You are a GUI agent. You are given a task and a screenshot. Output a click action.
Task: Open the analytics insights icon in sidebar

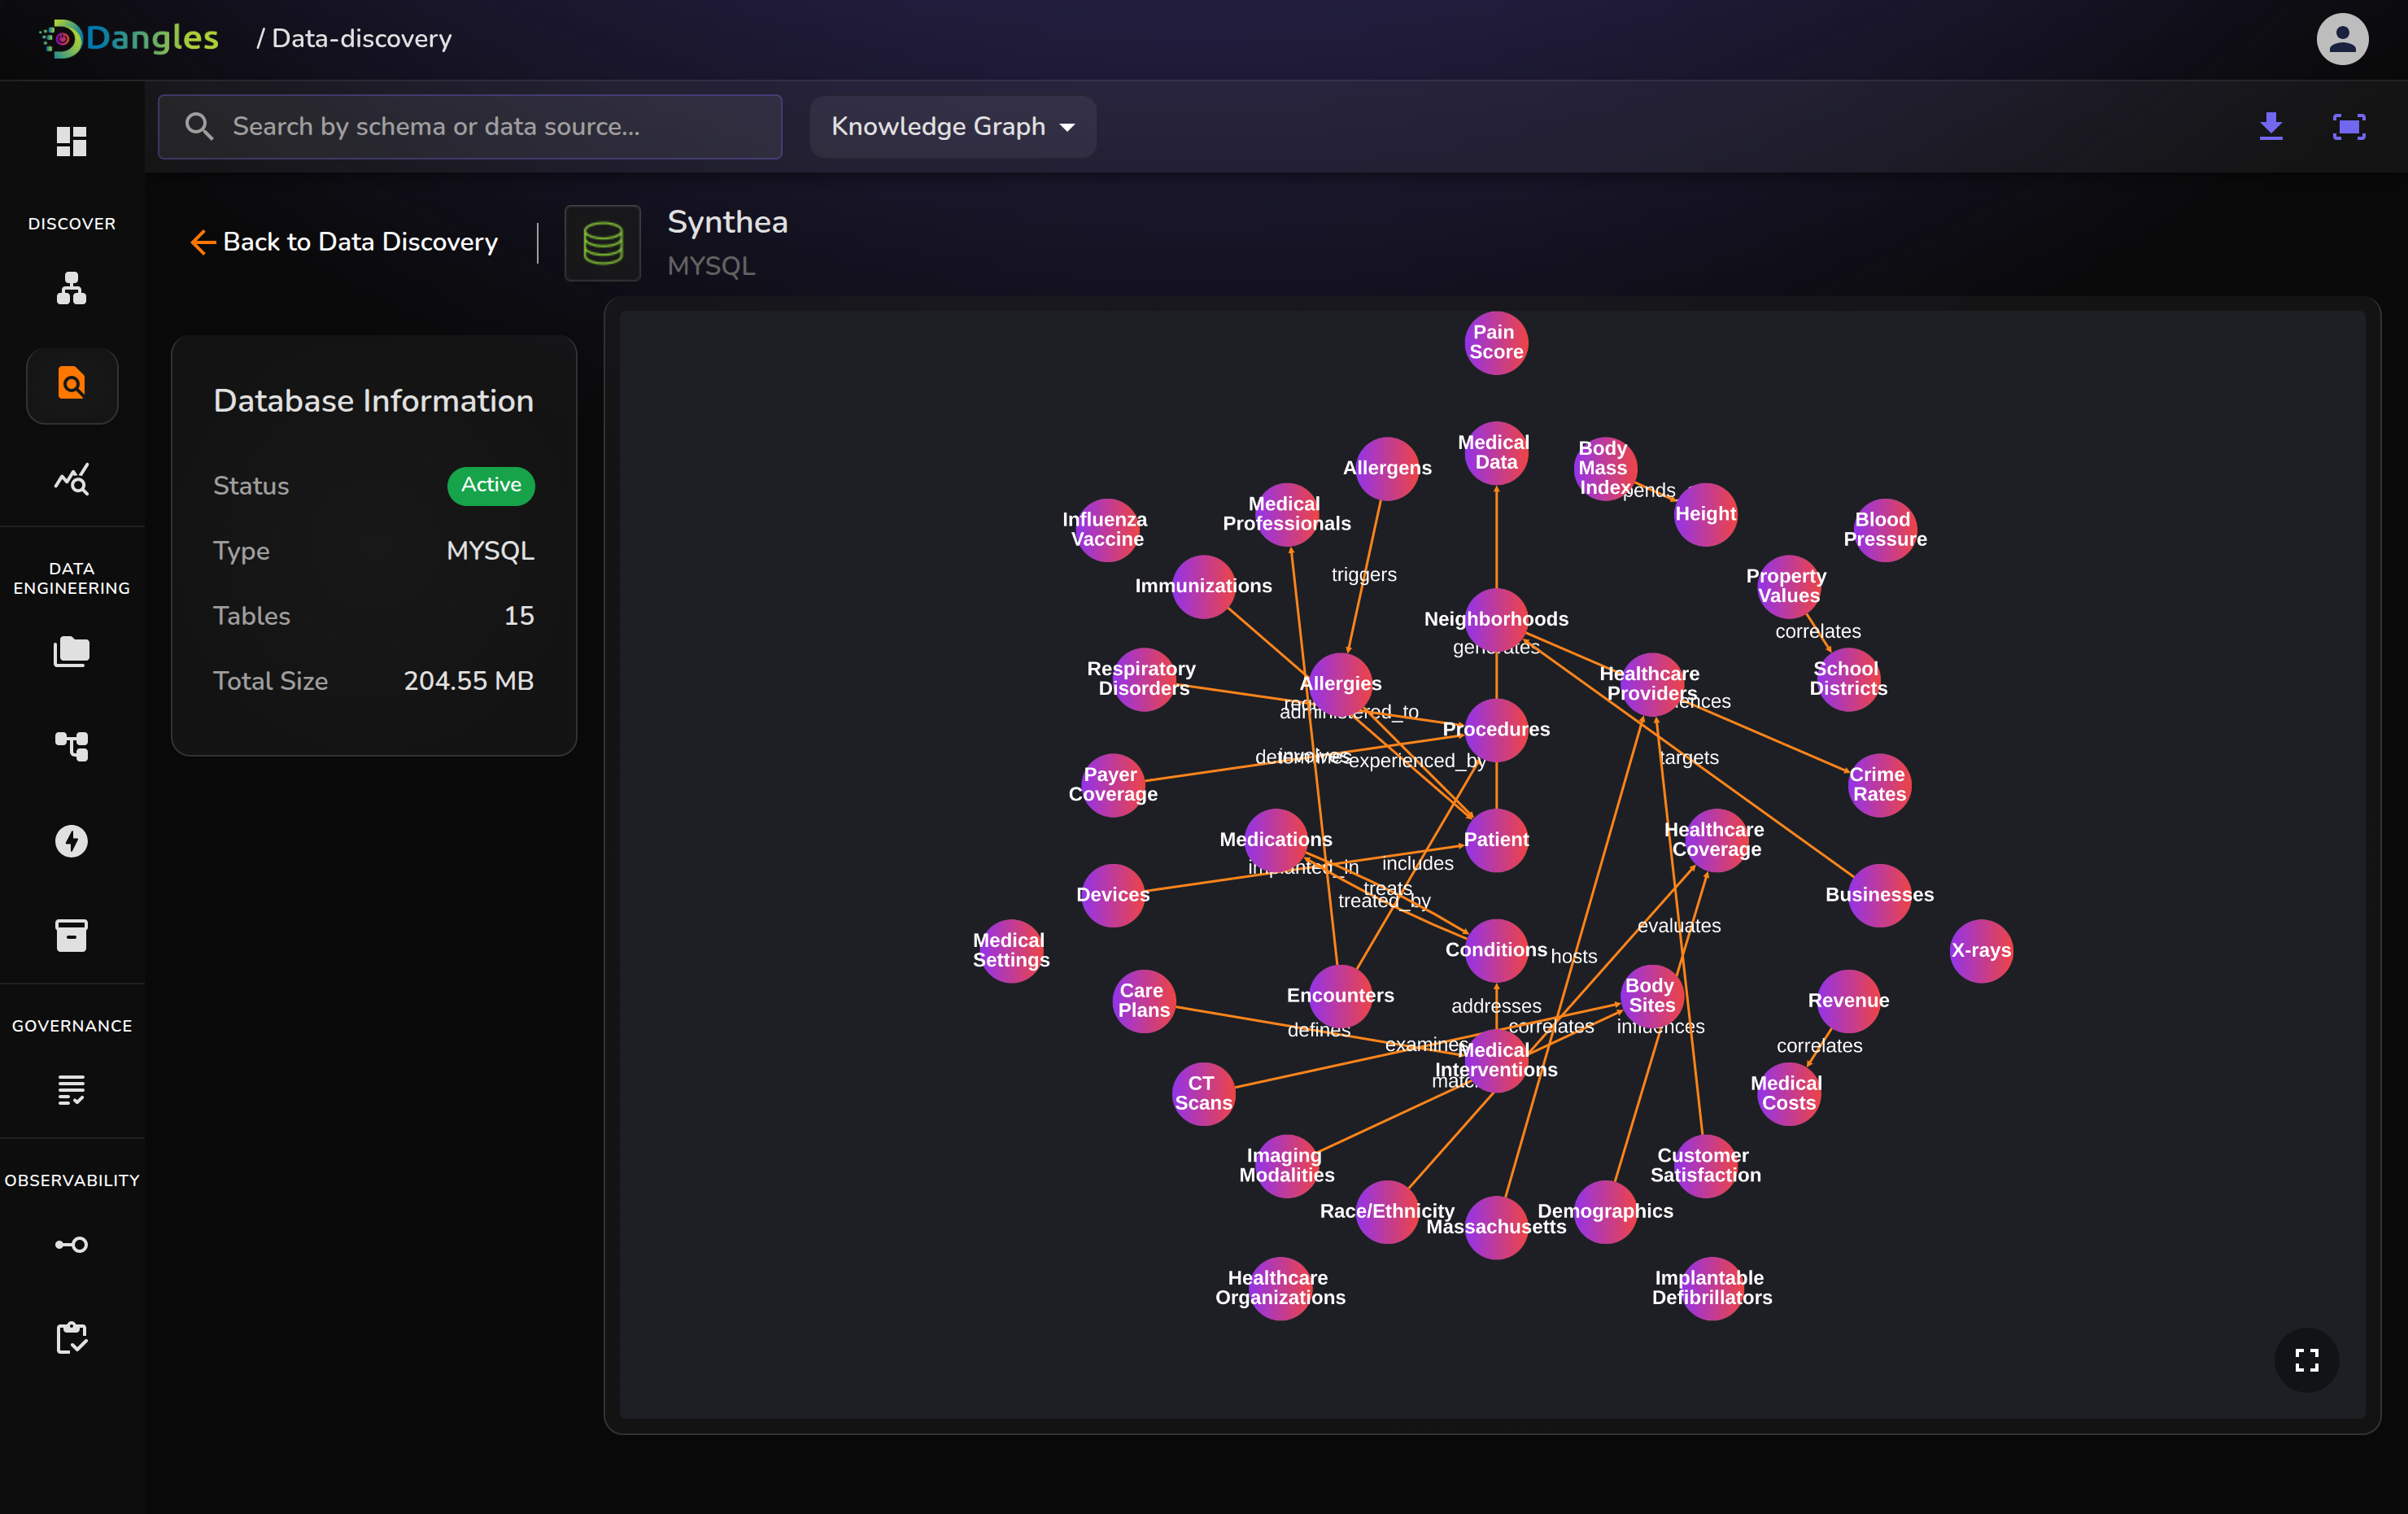click(x=71, y=479)
